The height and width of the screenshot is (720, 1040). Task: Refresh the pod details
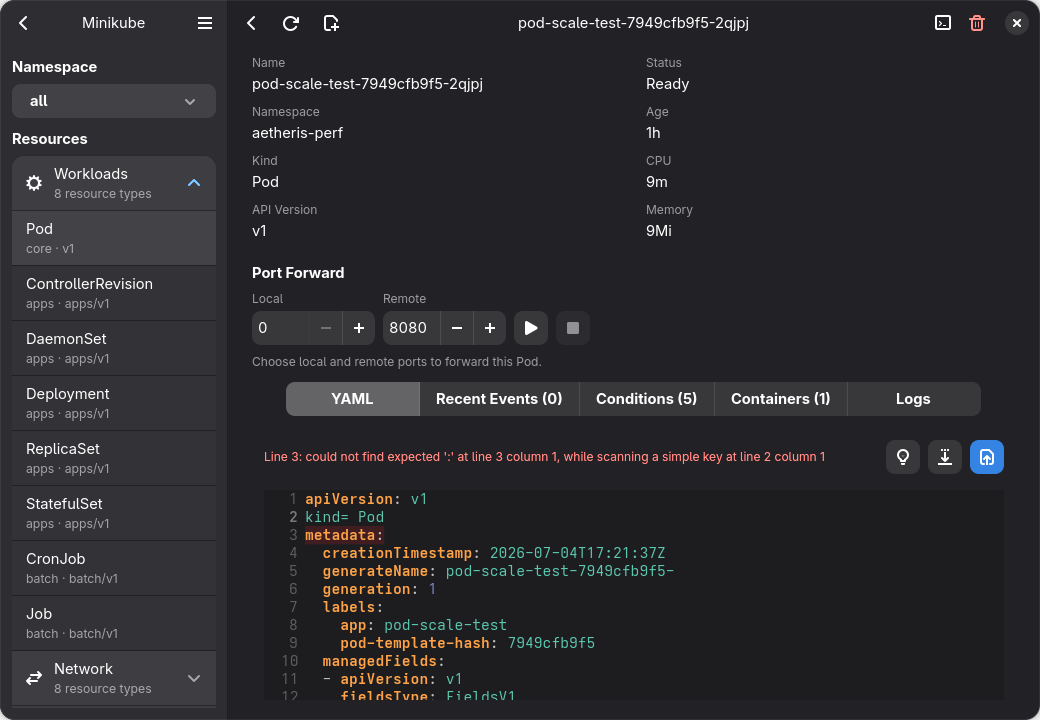[291, 23]
